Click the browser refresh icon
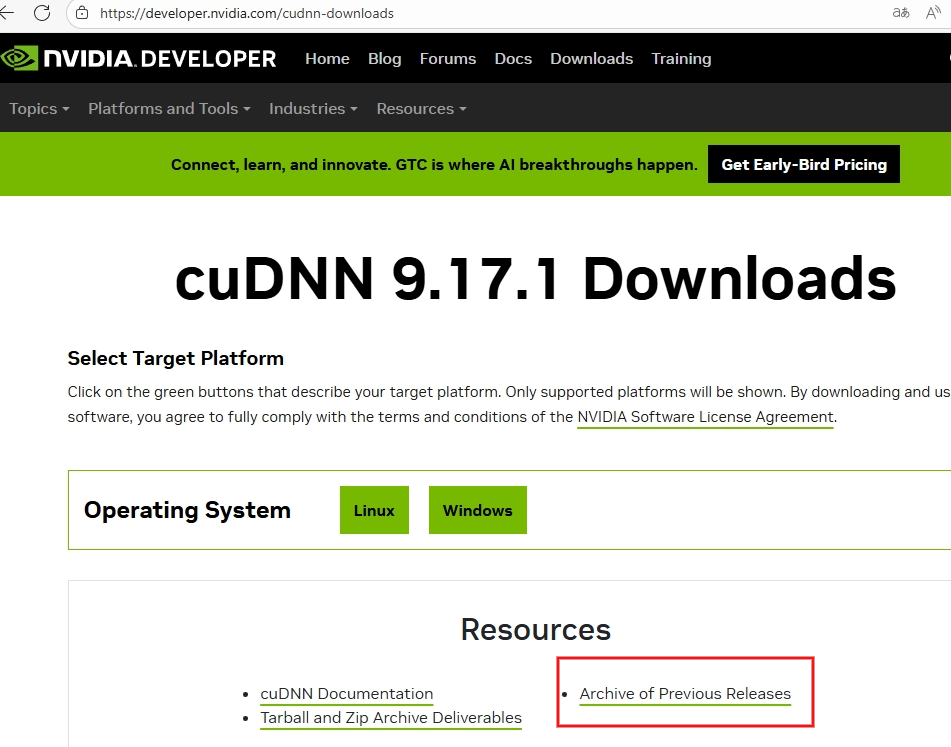951x747 pixels. 42,13
